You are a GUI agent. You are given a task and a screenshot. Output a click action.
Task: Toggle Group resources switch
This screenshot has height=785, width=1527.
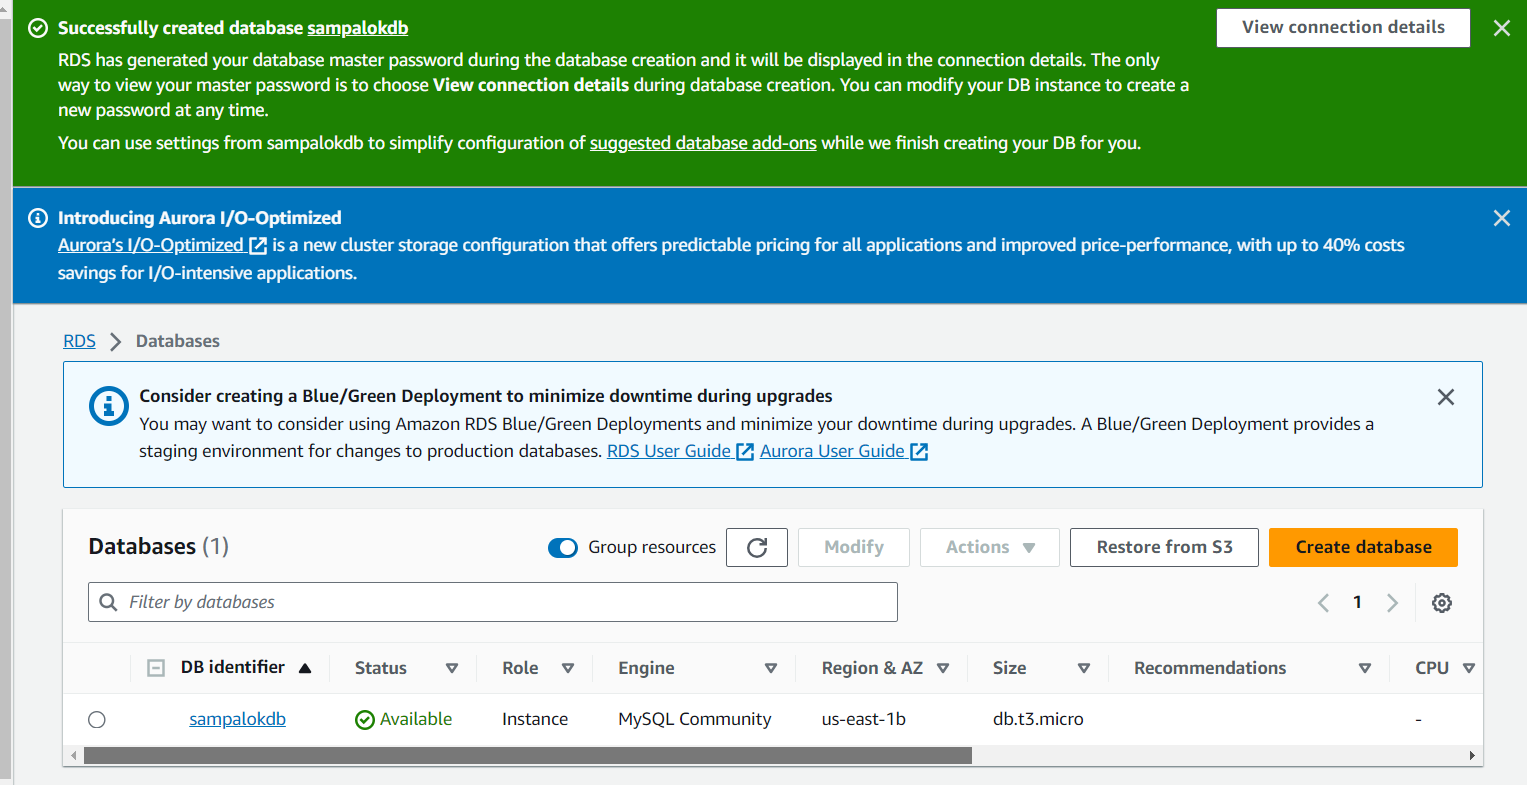[x=563, y=547]
